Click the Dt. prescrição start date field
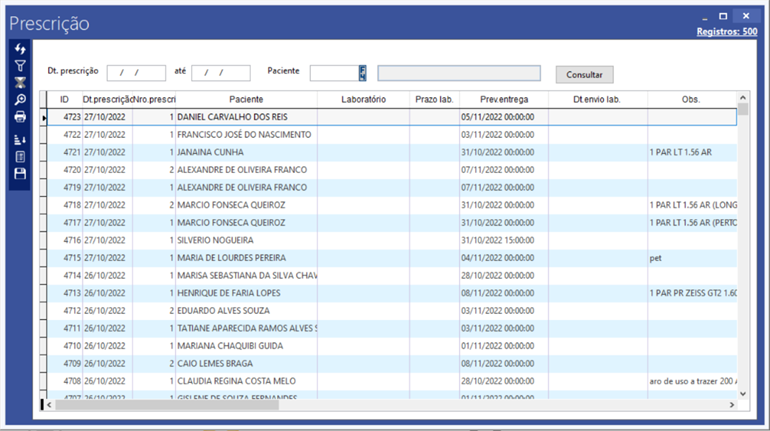 (x=136, y=73)
